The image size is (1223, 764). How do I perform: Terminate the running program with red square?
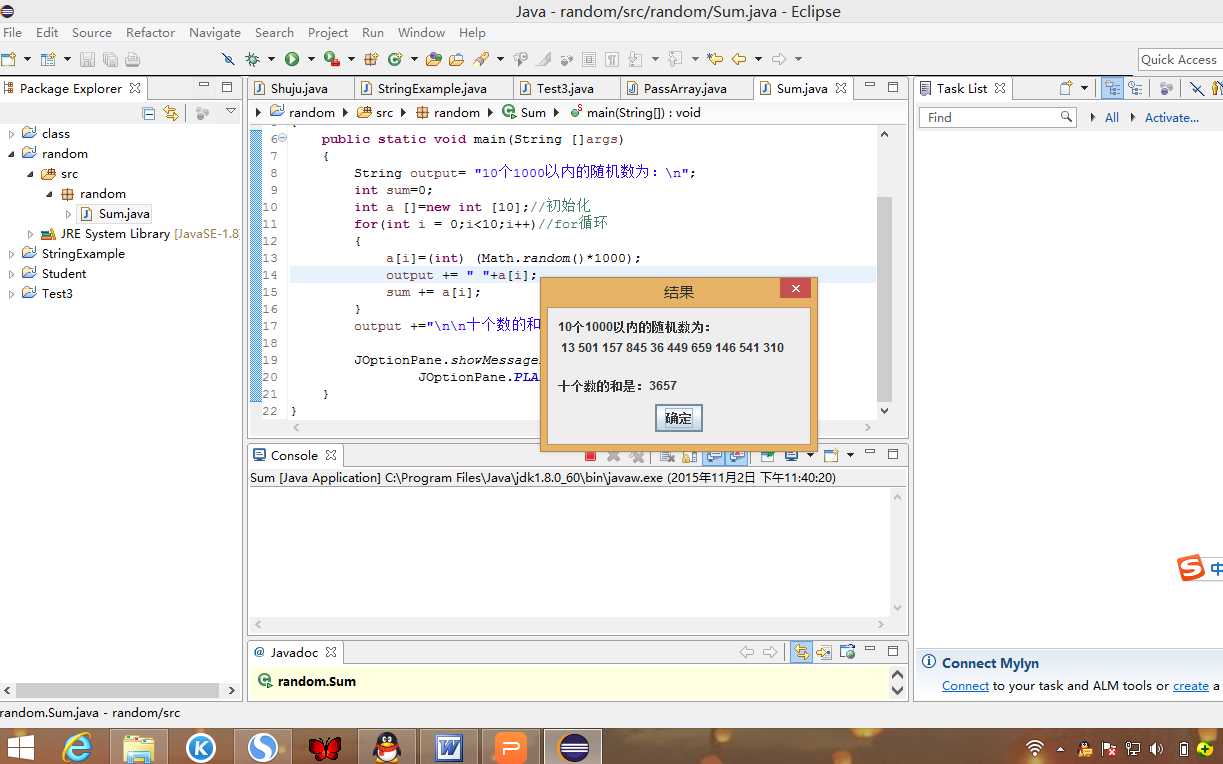(x=590, y=456)
